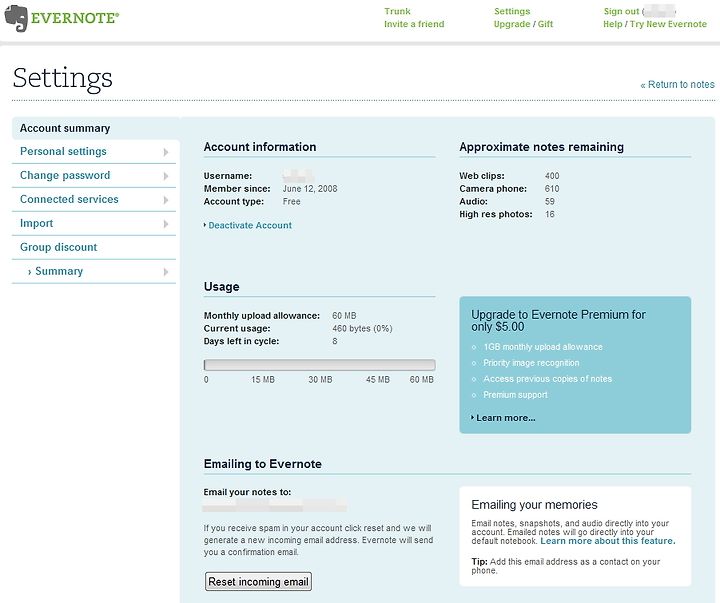Click the '15 MB' scale label
Viewport: 720px width, 603px height.
263,380
